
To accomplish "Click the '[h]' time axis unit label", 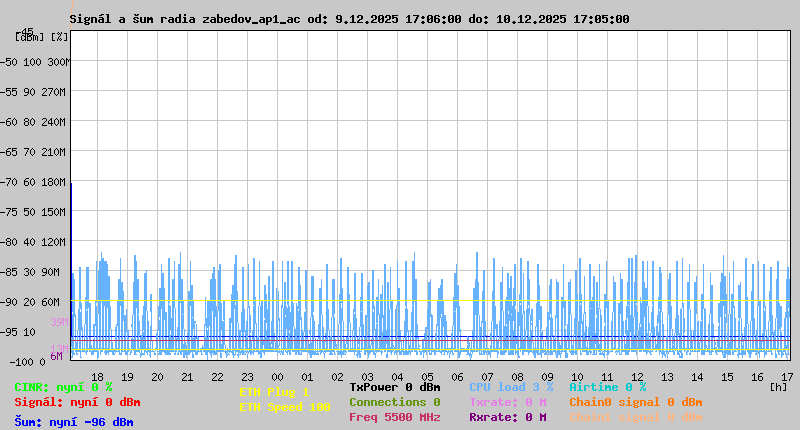I will 779,385.
